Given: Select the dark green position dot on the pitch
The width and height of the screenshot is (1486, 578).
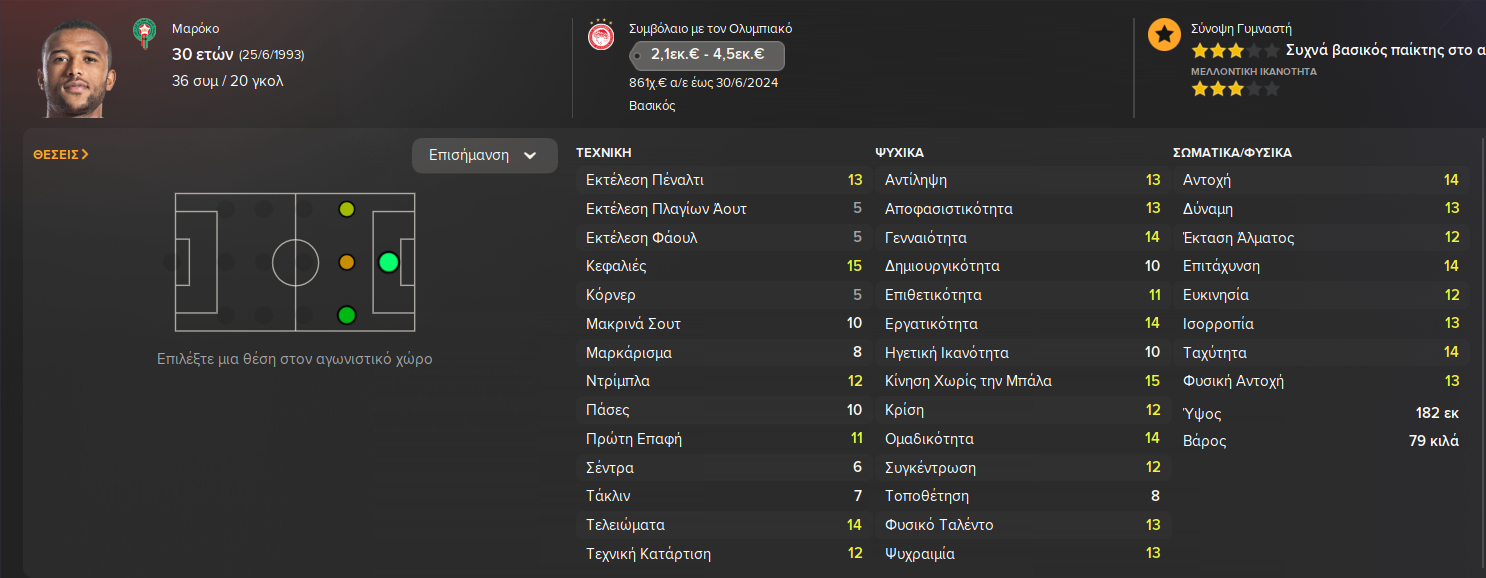Looking at the screenshot, I should (x=346, y=315).
